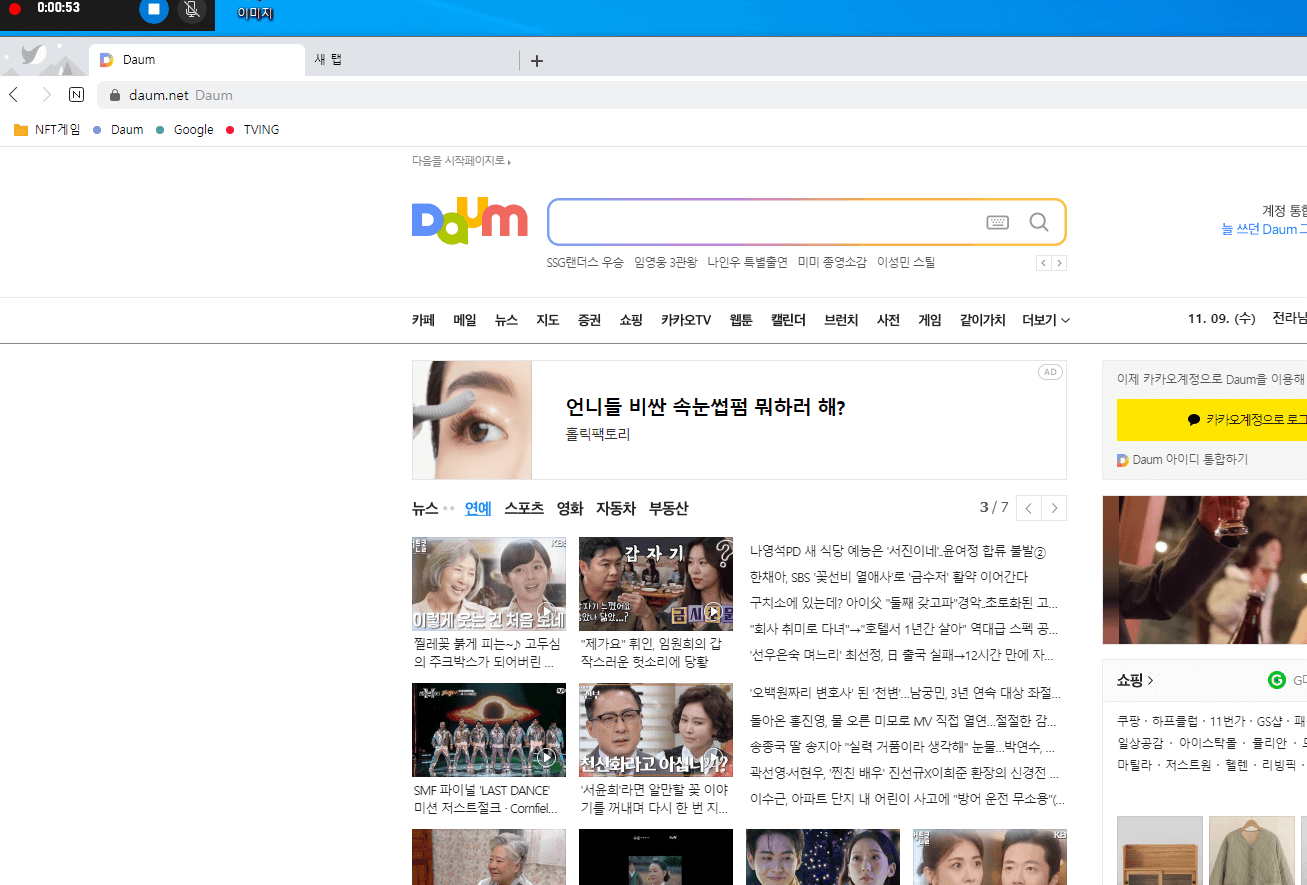Click the eyelash perm ad banner
Image resolution: width=1307 pixels, height=885 pixels.
tap(739, 420)
